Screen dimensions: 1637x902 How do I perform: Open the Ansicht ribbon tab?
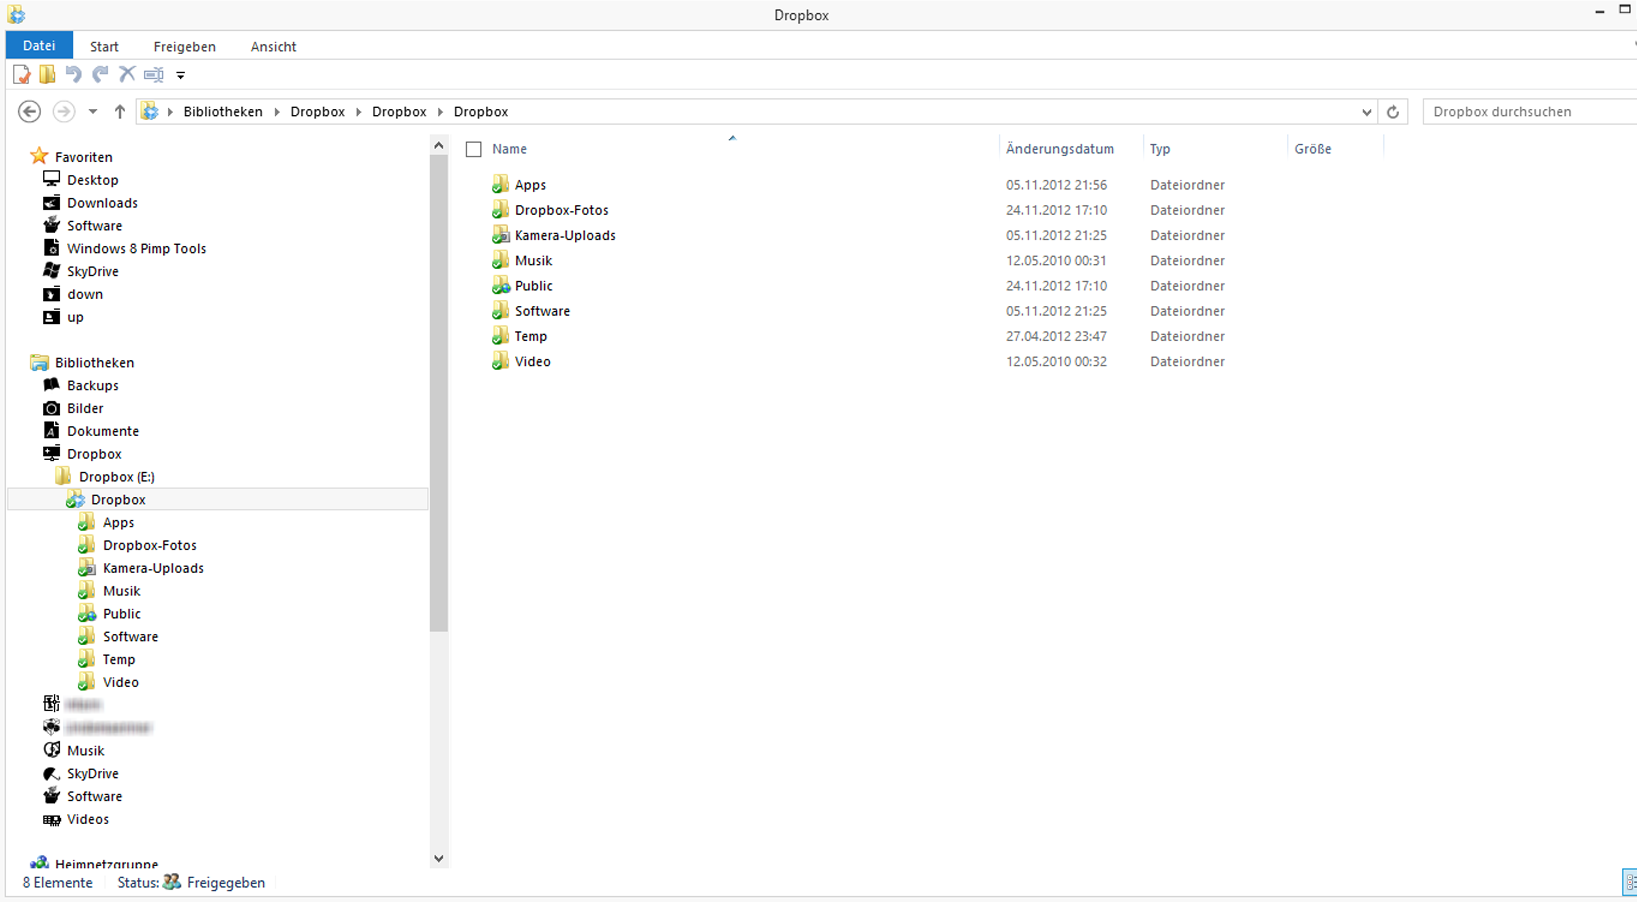click(273, 47)
